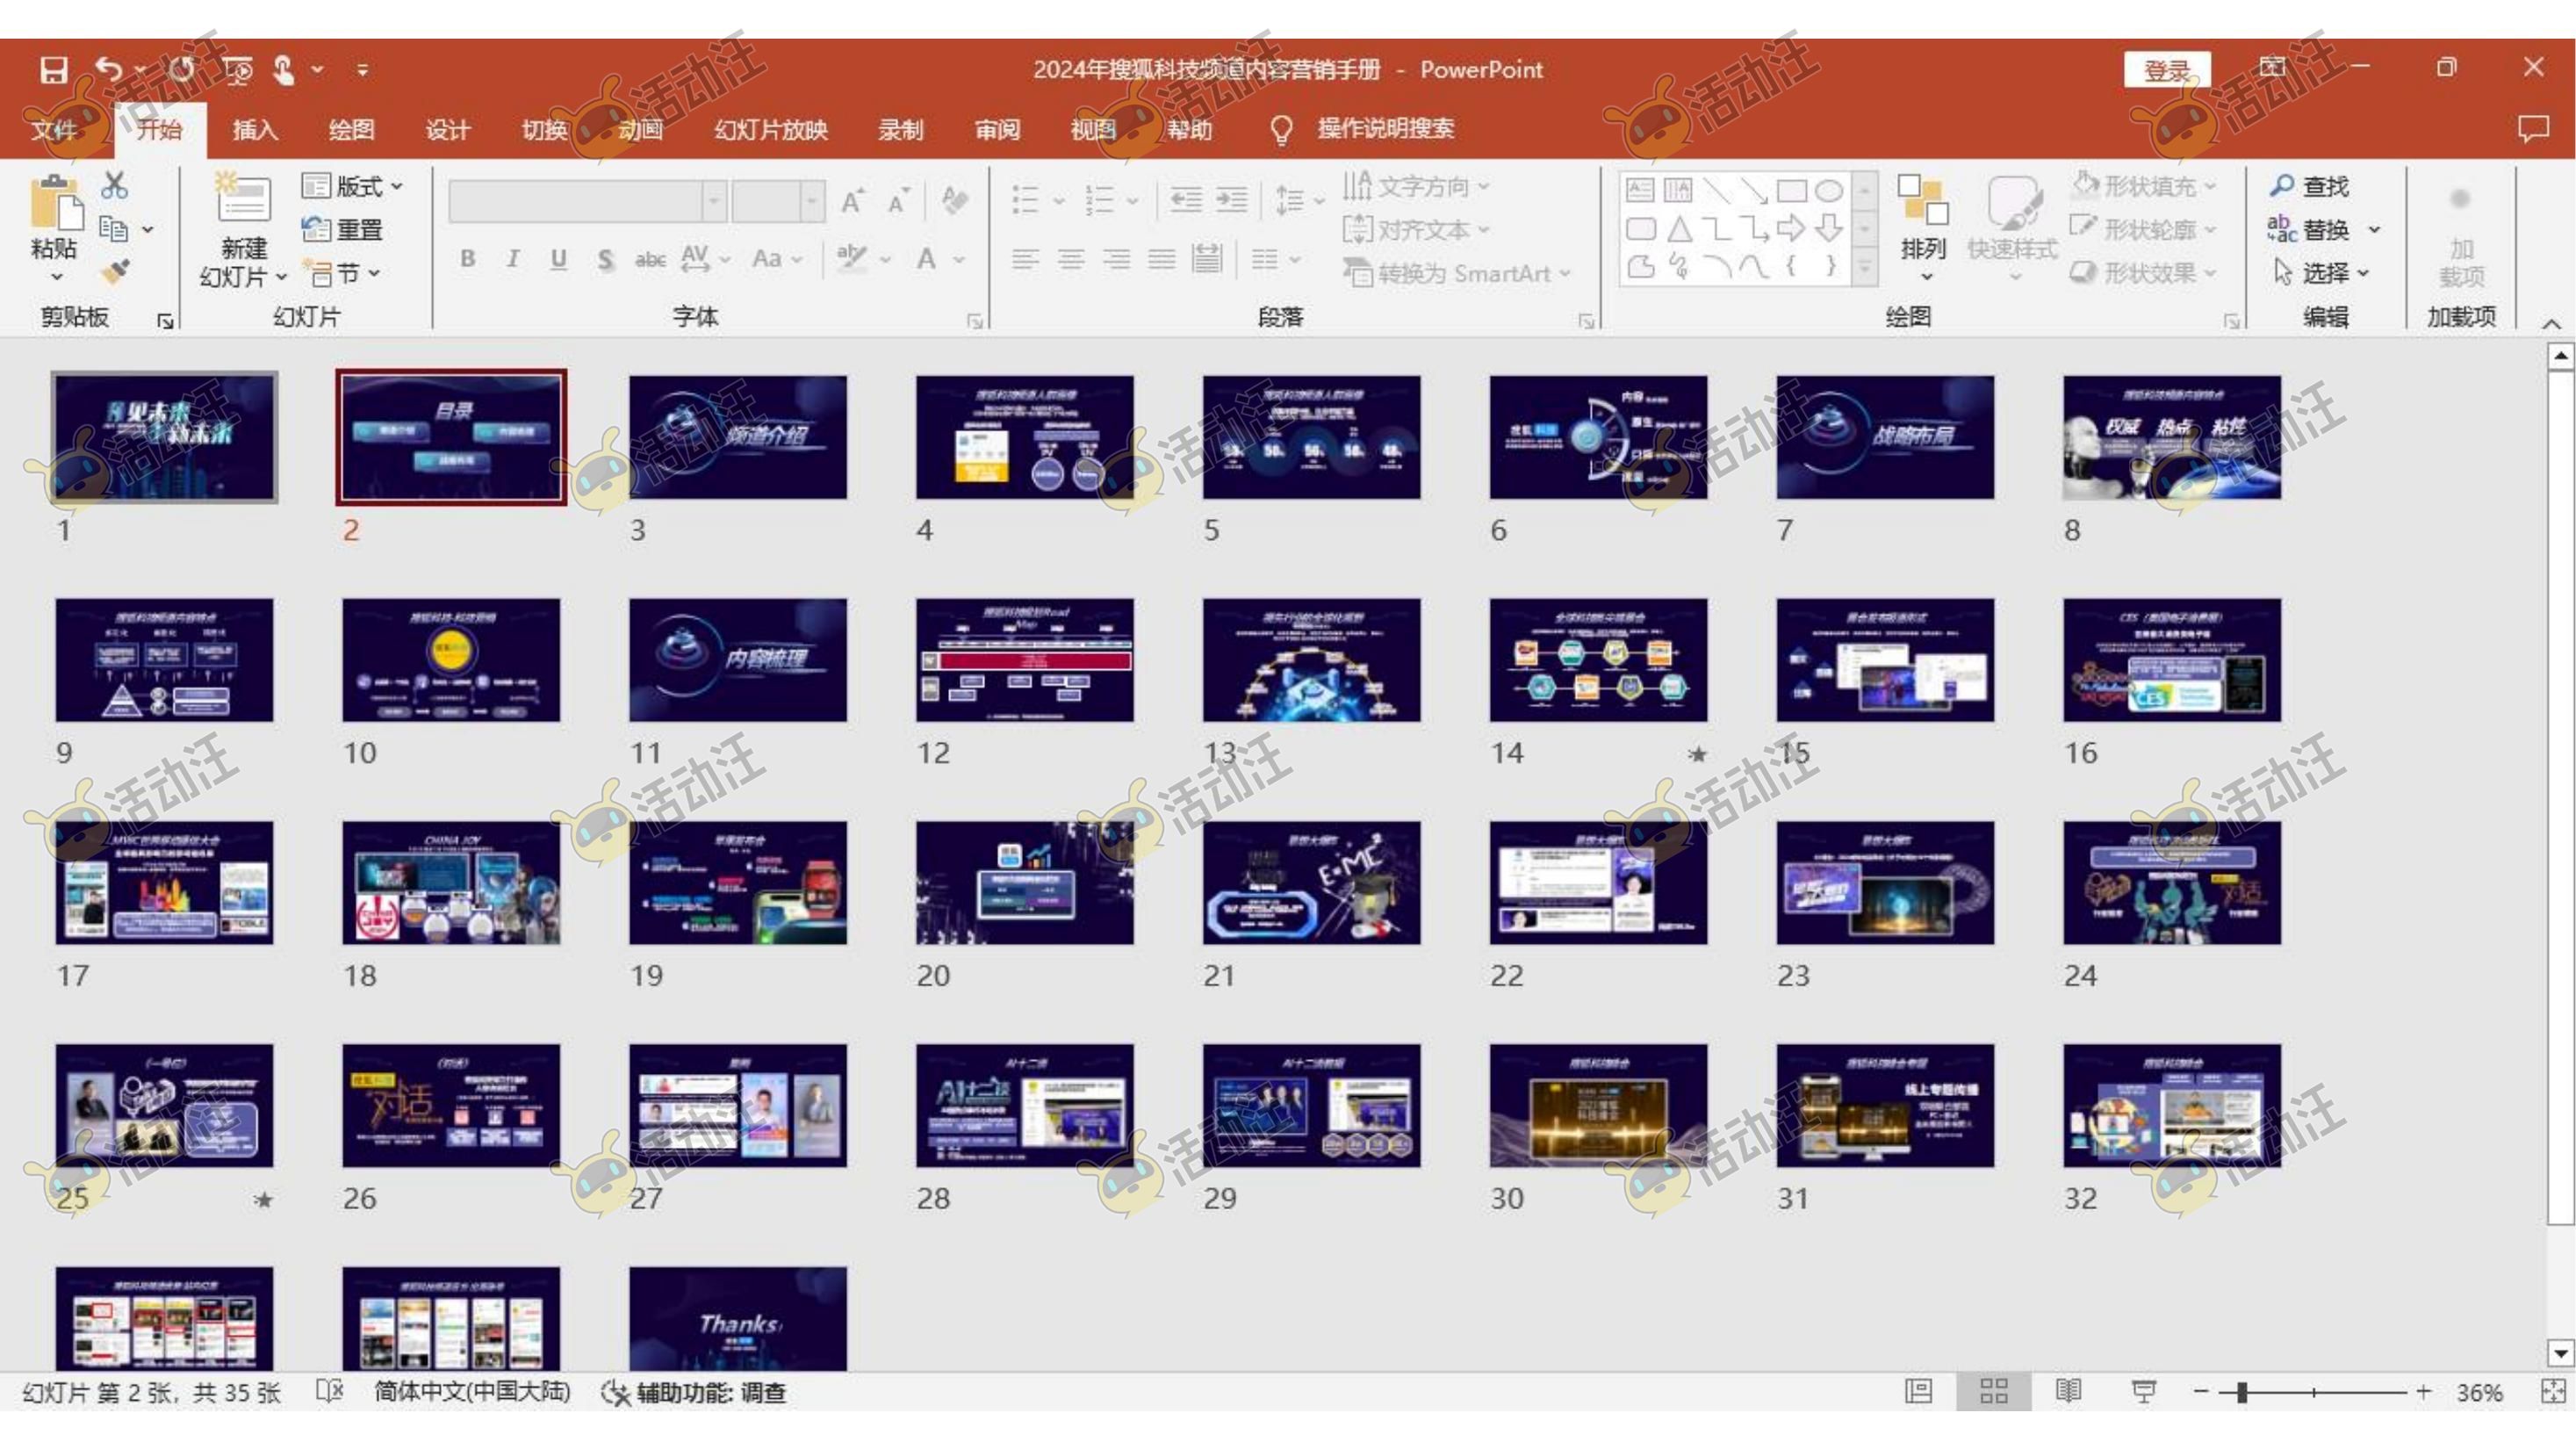
Task: Switch to Animations (动画) tab
Action: click(x=640, y=129)
